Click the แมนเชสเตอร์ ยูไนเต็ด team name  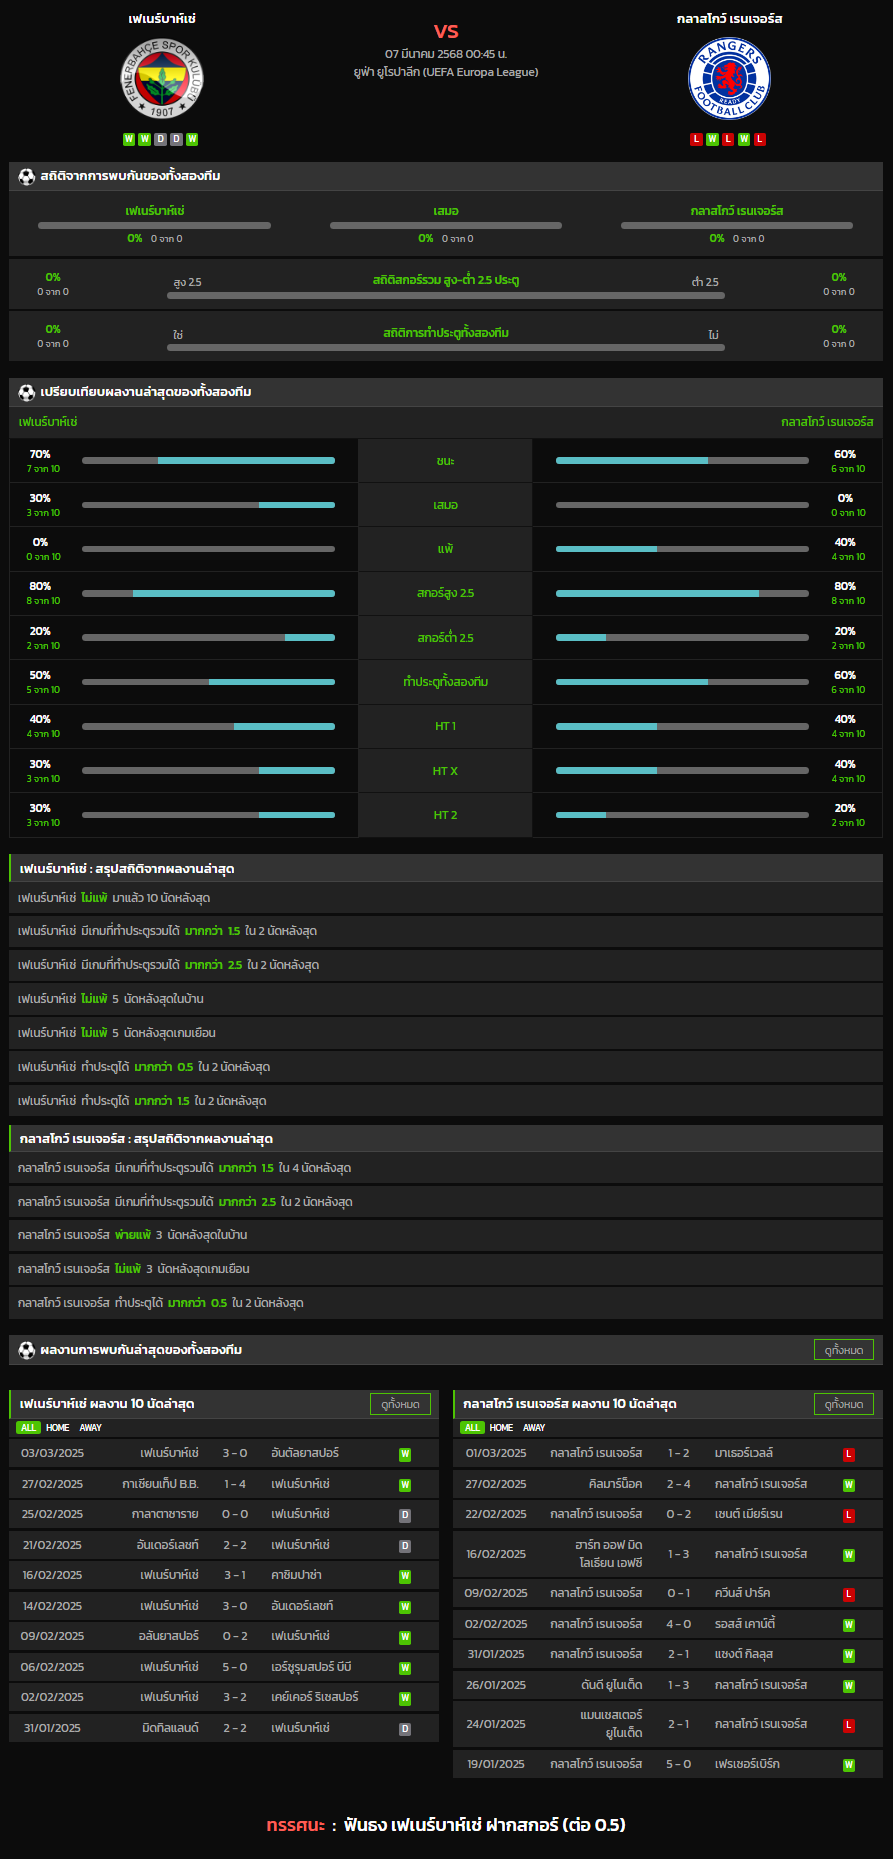tap(611, 1724)
